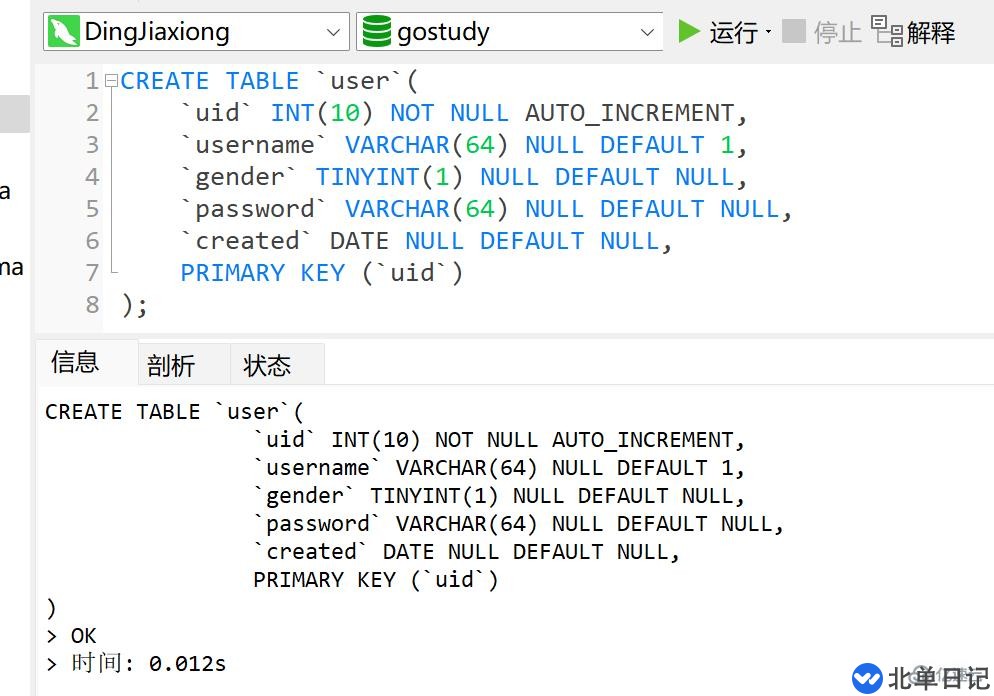Click the green gostudy database icon
This screenshot has width=994, height=696.
pyautogui.click(x=376, y=32)
